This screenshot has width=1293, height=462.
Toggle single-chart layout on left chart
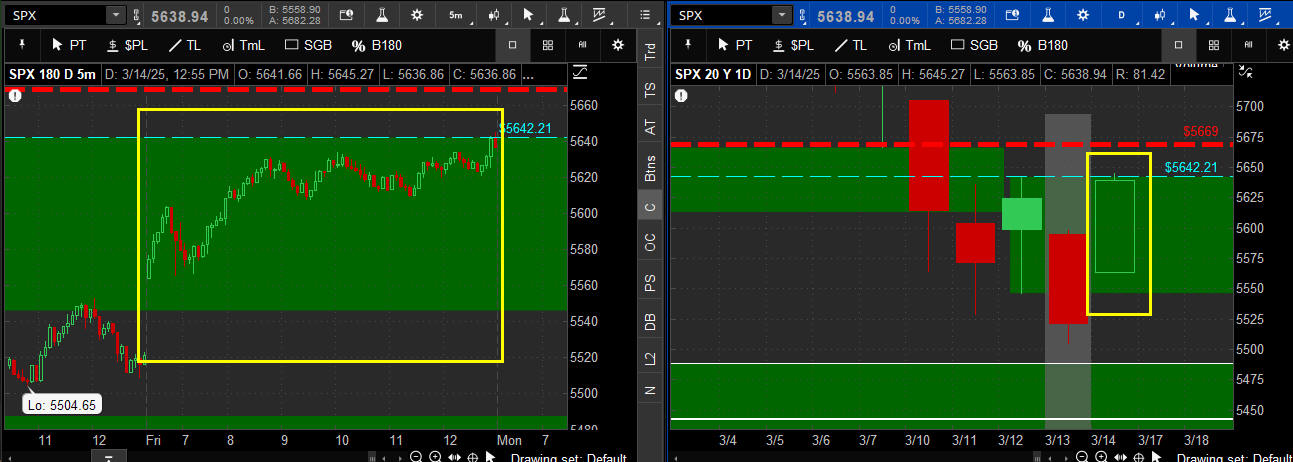pos(512,45)
